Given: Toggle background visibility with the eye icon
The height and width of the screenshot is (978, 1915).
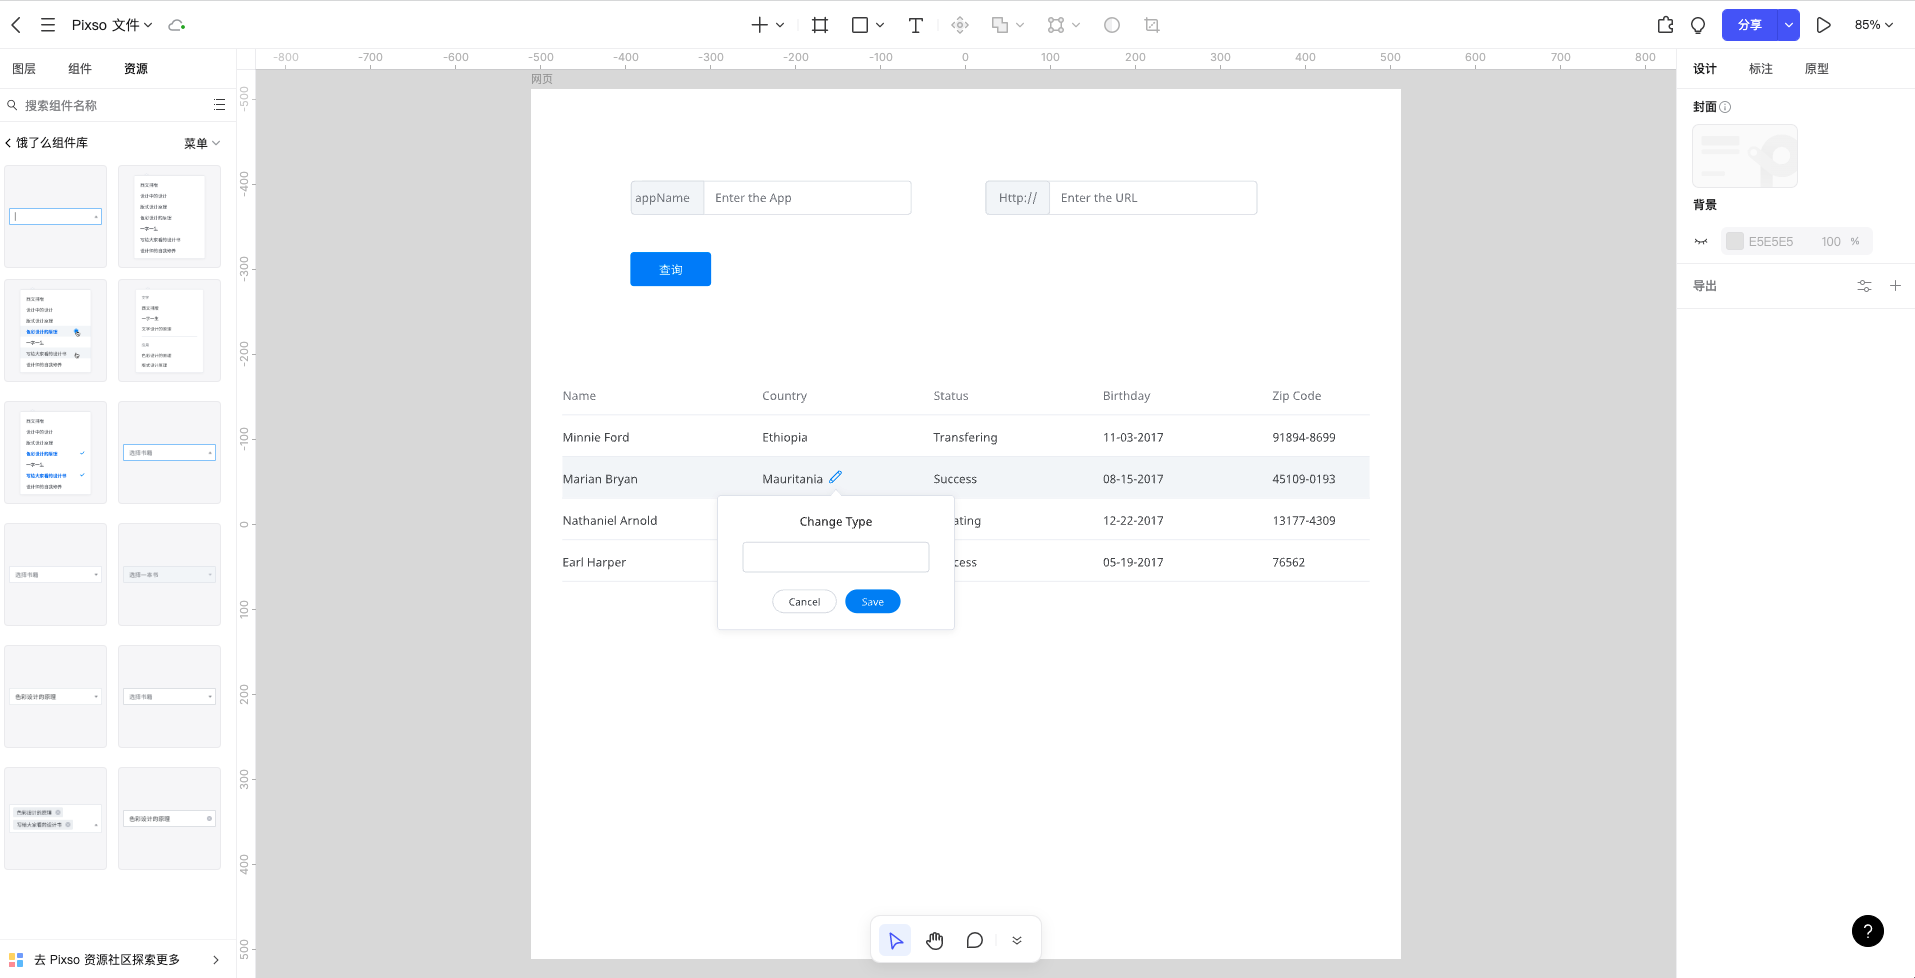Looking at the screenshot, I should click(x=1701, y=241).
